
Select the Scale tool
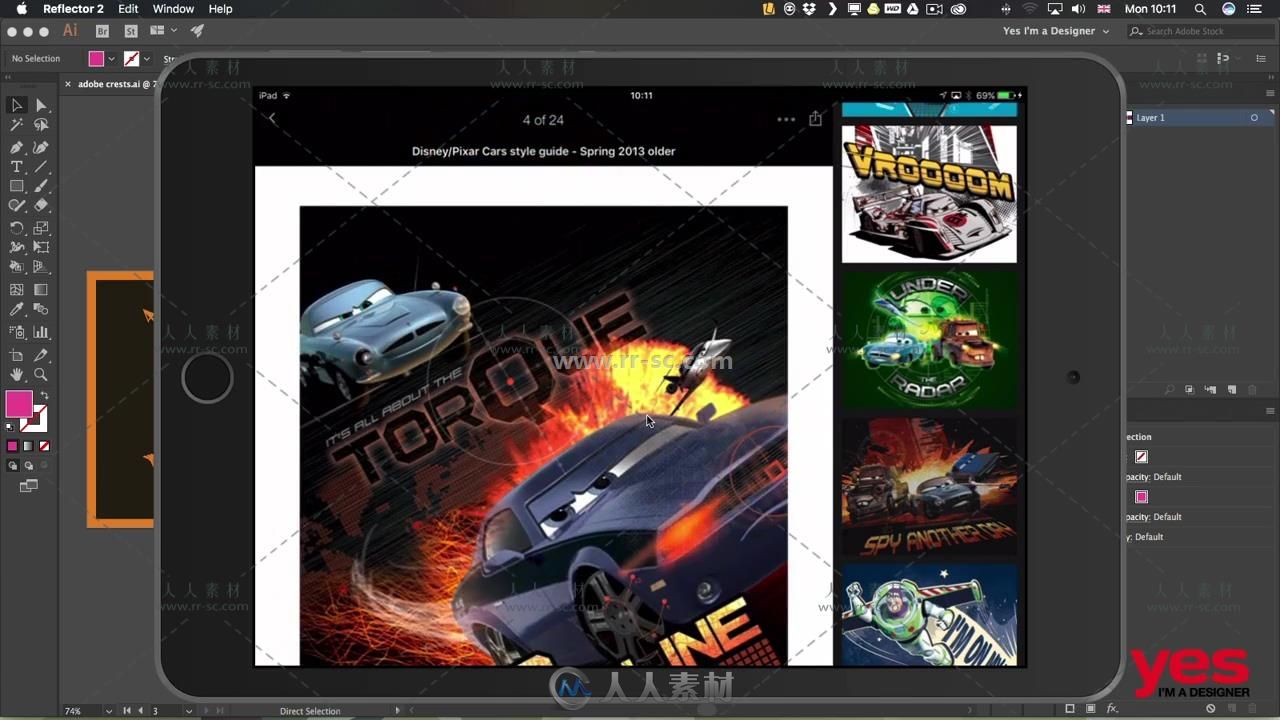click(41, 228)
